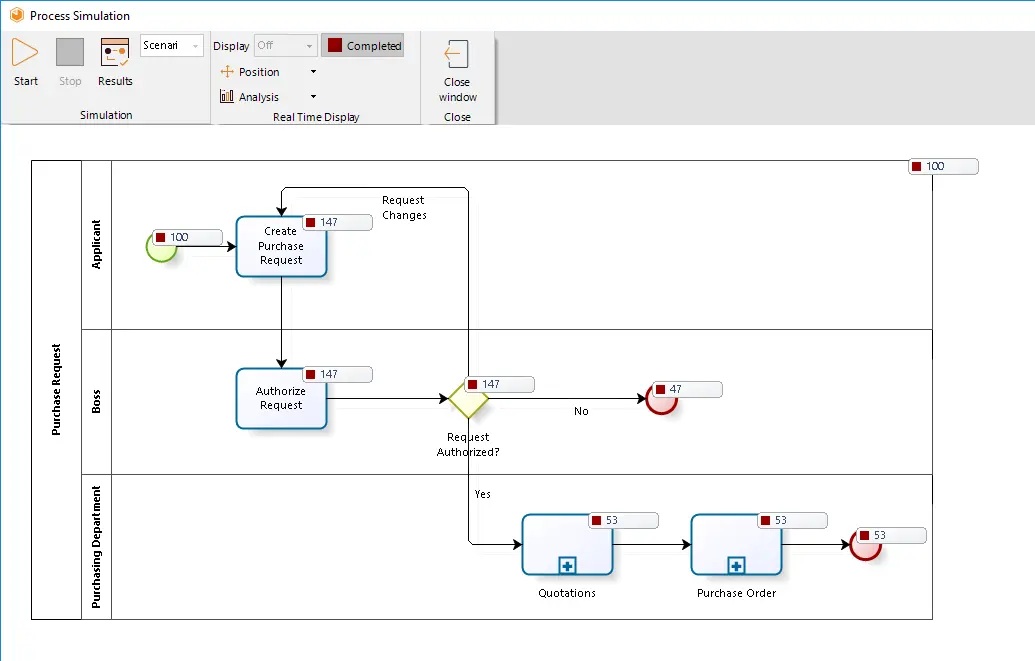Screen dimensions: 1035x661
Task: Select the Request Authorized gateway diamond
Action: point(468,399)
